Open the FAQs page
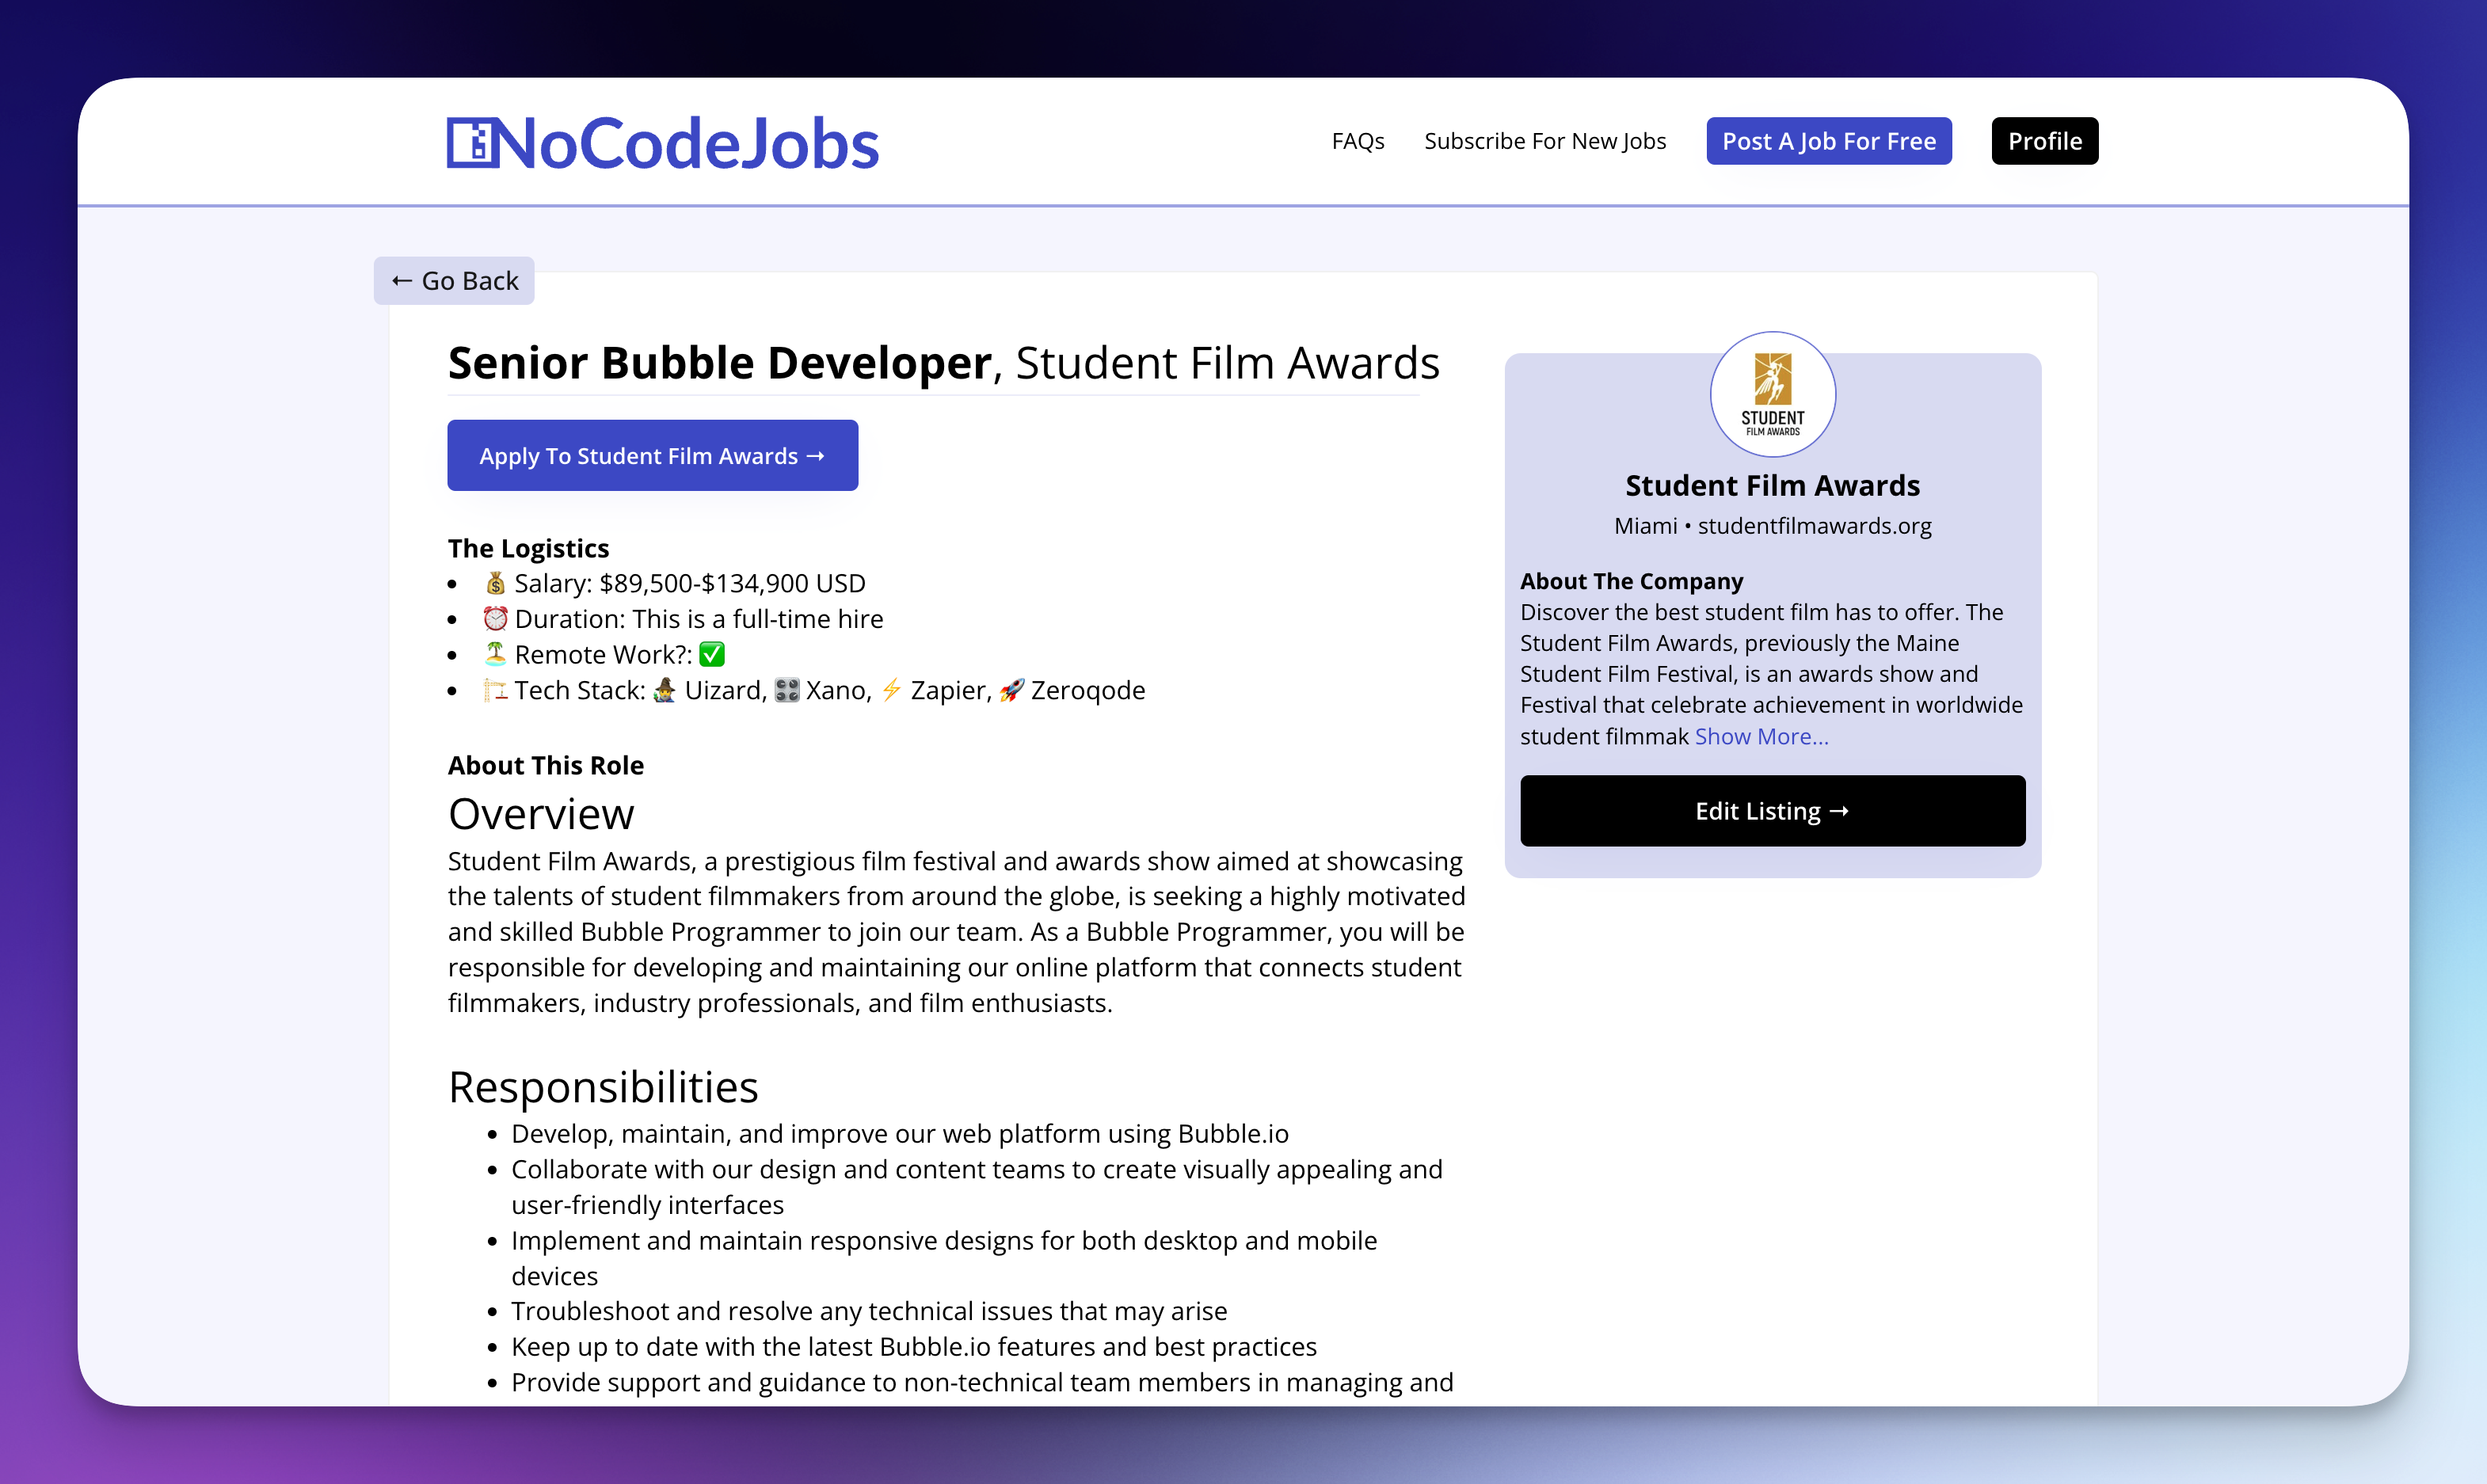This screenshot has height=1484, width=2487. pos(1357,141)
